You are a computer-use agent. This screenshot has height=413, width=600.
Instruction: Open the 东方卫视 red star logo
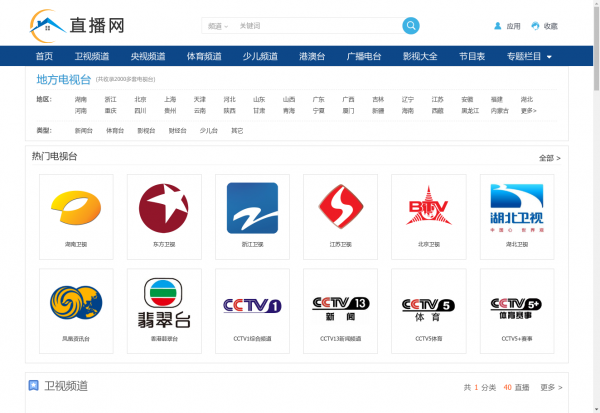[x=164, y=208]
